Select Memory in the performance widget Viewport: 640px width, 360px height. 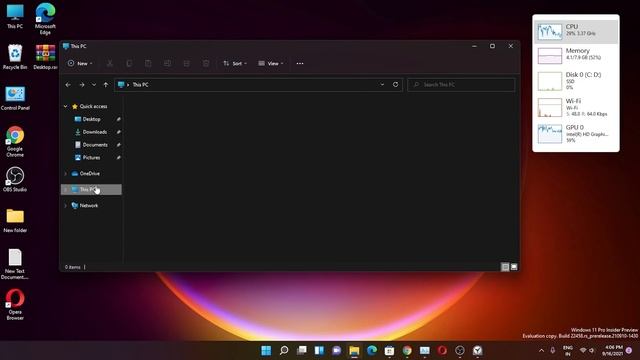[x=576, y=55]
